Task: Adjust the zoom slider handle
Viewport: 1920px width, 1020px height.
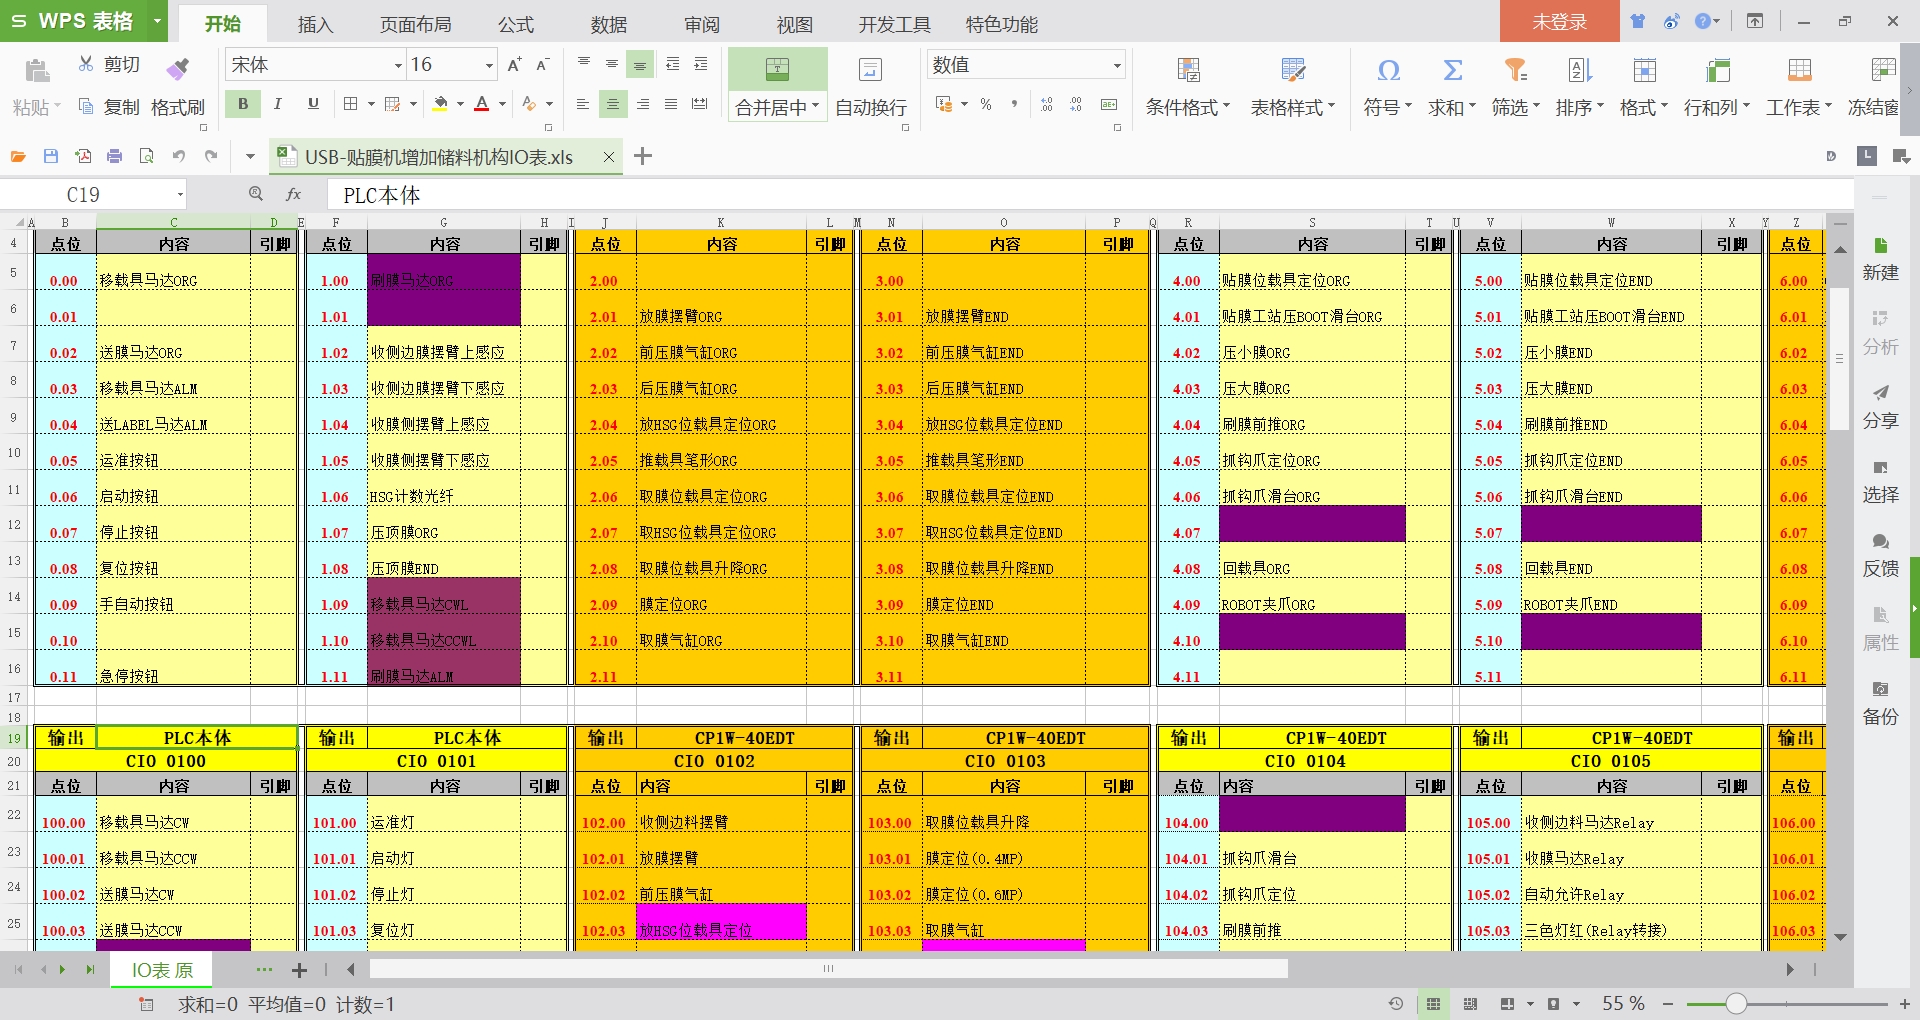Action: click(x=1736, y=1003)
